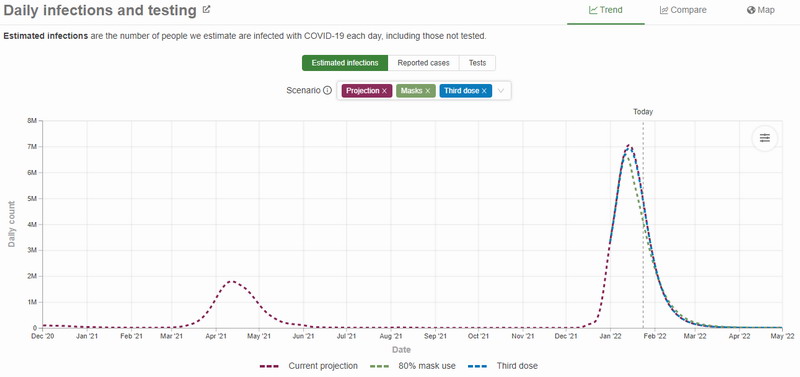Image resolution: width=800 pixels, height=377 pixels.
Task: Toggle Third dose legend entry
Action: 503,366
